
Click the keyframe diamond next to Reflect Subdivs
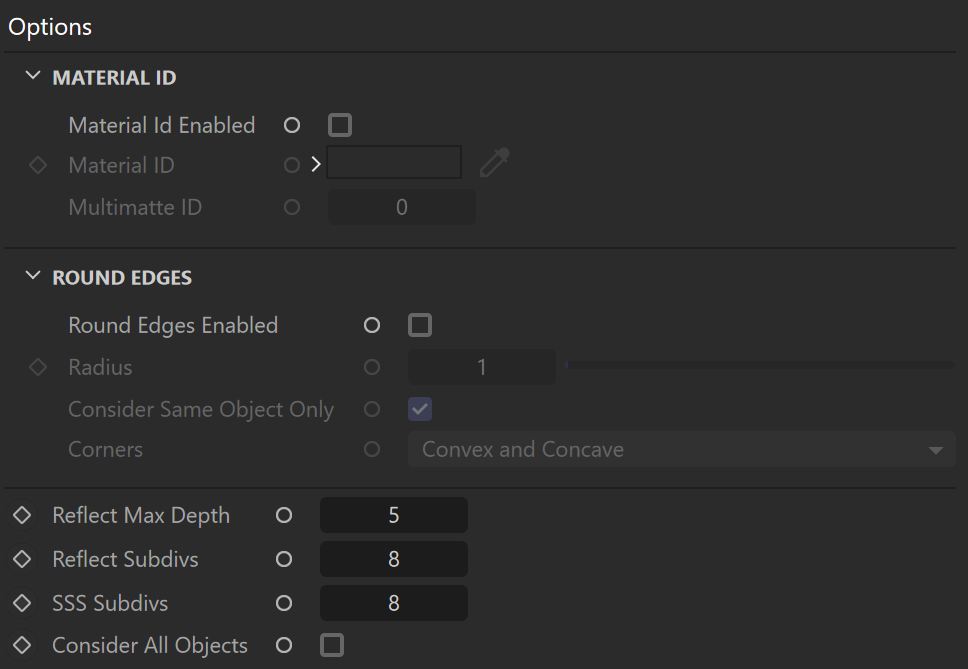(x=22, y=559)
